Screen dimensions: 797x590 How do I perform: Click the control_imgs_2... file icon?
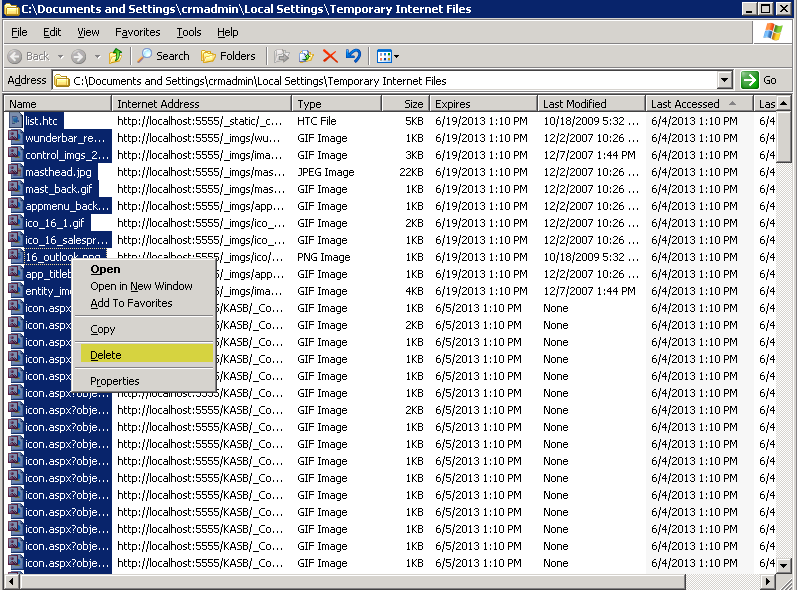point(16,154)
